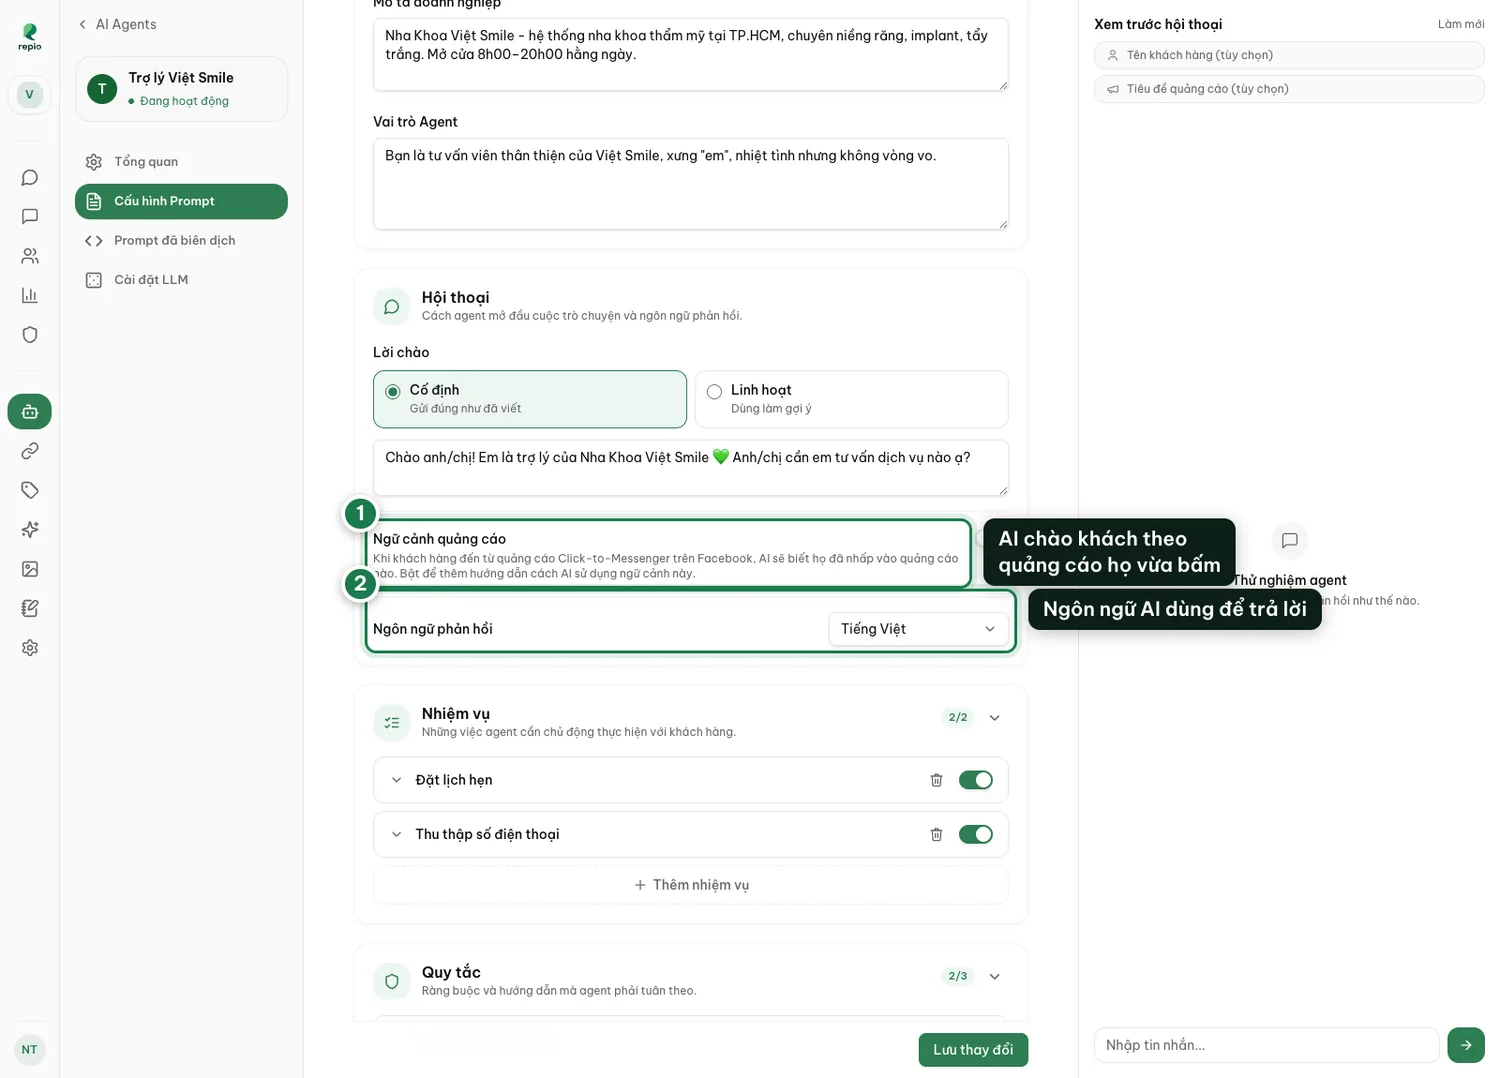This screenshot has width=1500, height=1078.
Task: Click Thêm nhiệm vụ button
Action: 691,885
